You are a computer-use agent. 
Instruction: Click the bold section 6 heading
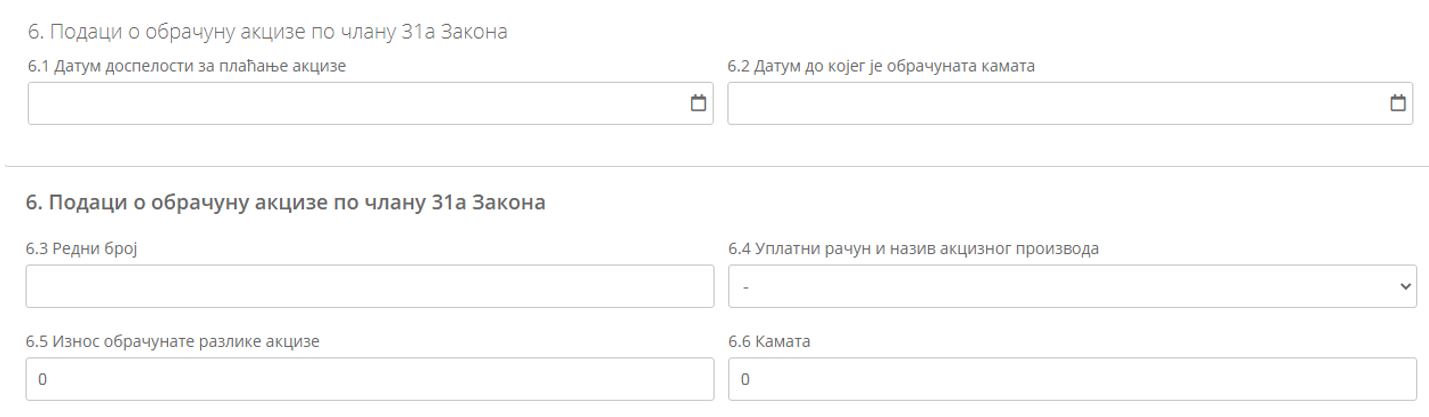286,204
